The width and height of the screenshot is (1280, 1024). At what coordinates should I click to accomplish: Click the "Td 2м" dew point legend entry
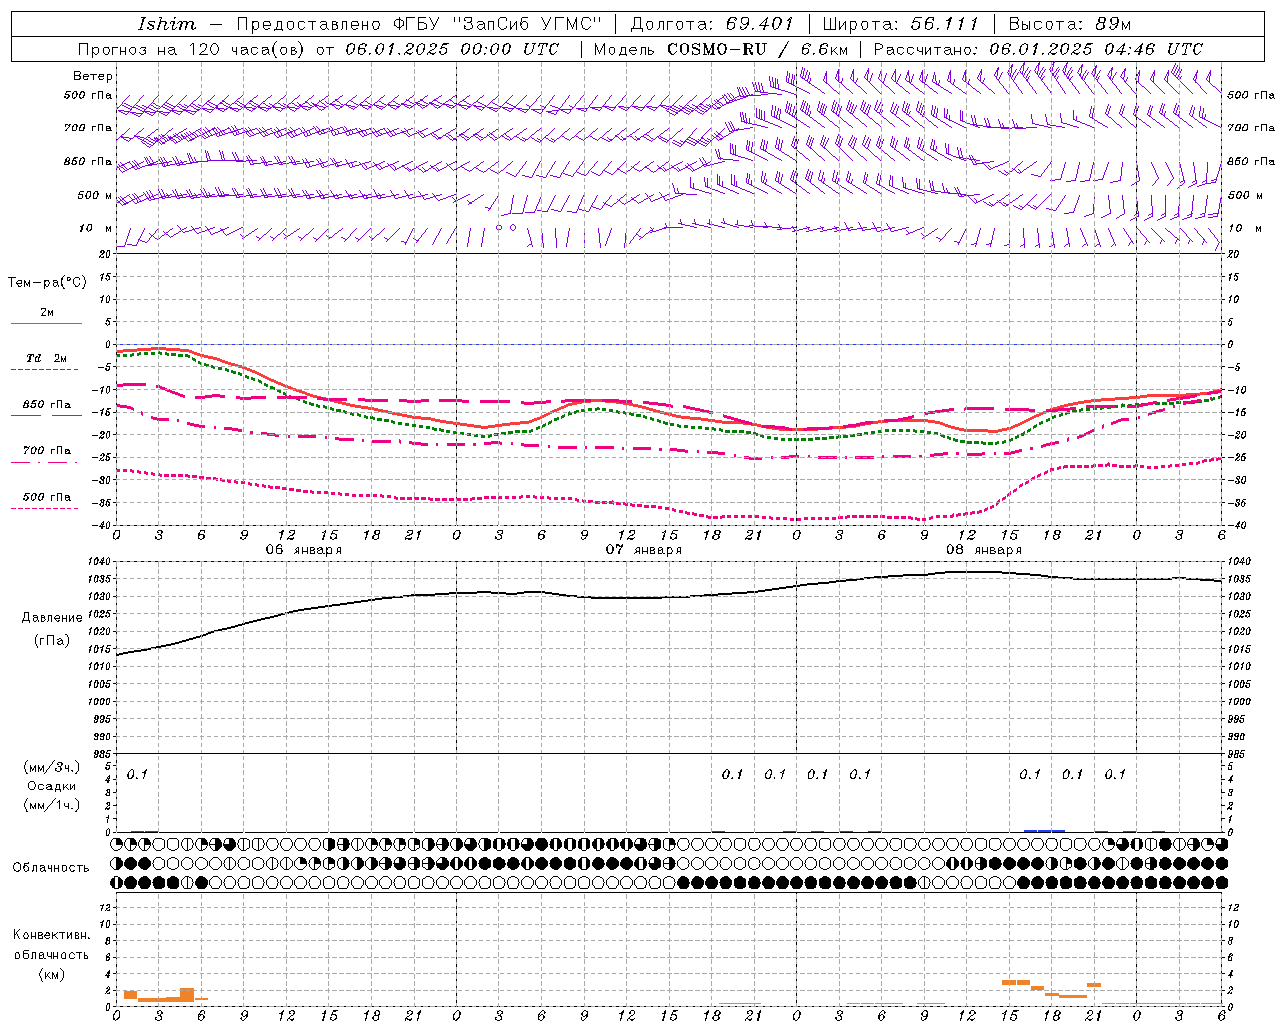tap(46, 358)
